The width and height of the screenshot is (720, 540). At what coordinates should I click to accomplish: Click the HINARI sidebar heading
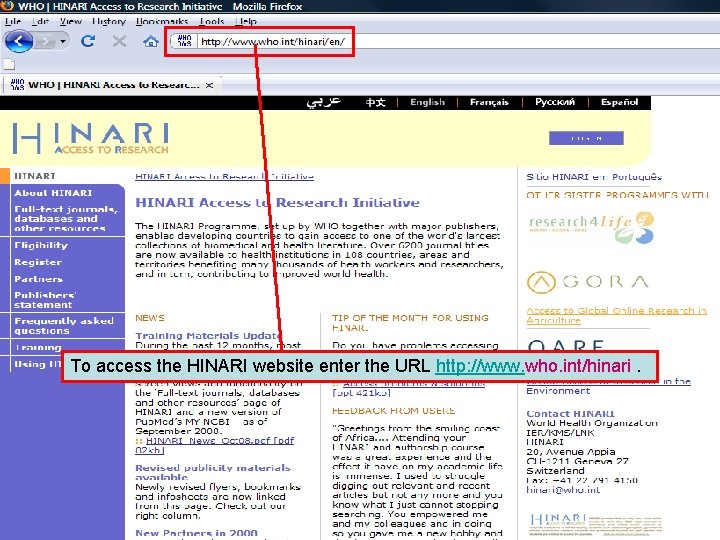[x=35, y=176]
